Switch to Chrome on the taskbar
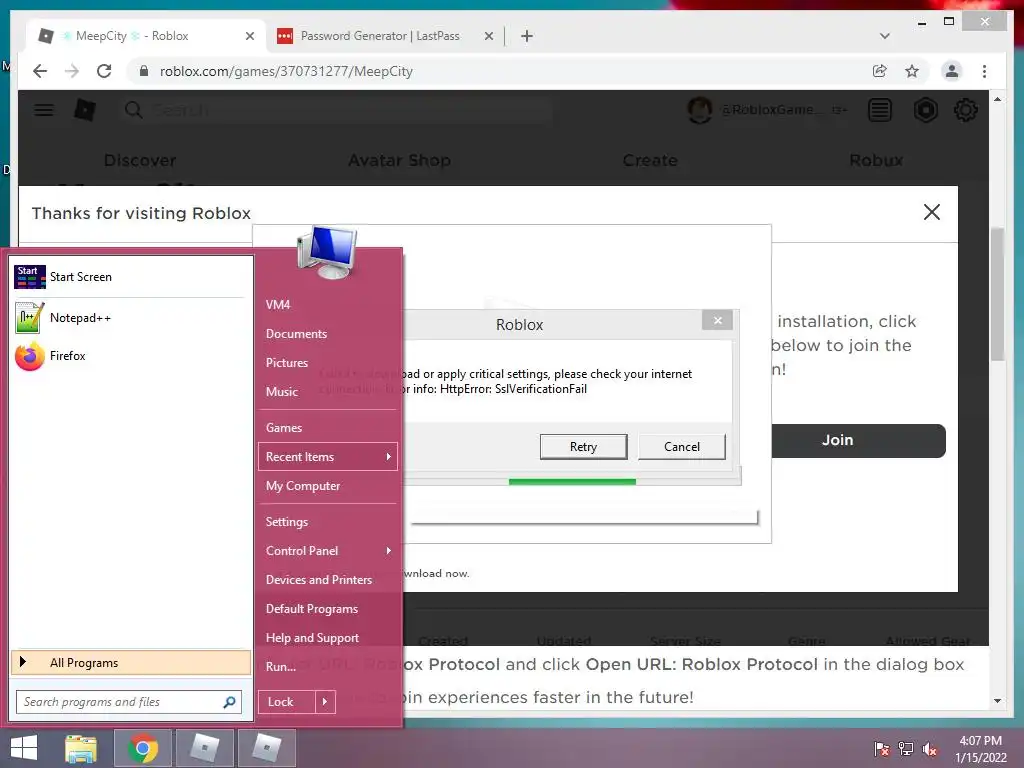The height and width of the screenshot is (768, 1024). [143, 748]
